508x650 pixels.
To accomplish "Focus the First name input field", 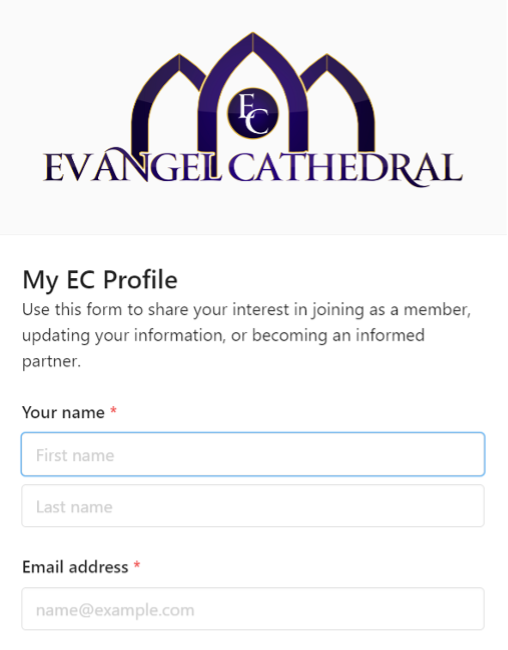I will pyautogui.click(x=253, y=454).
